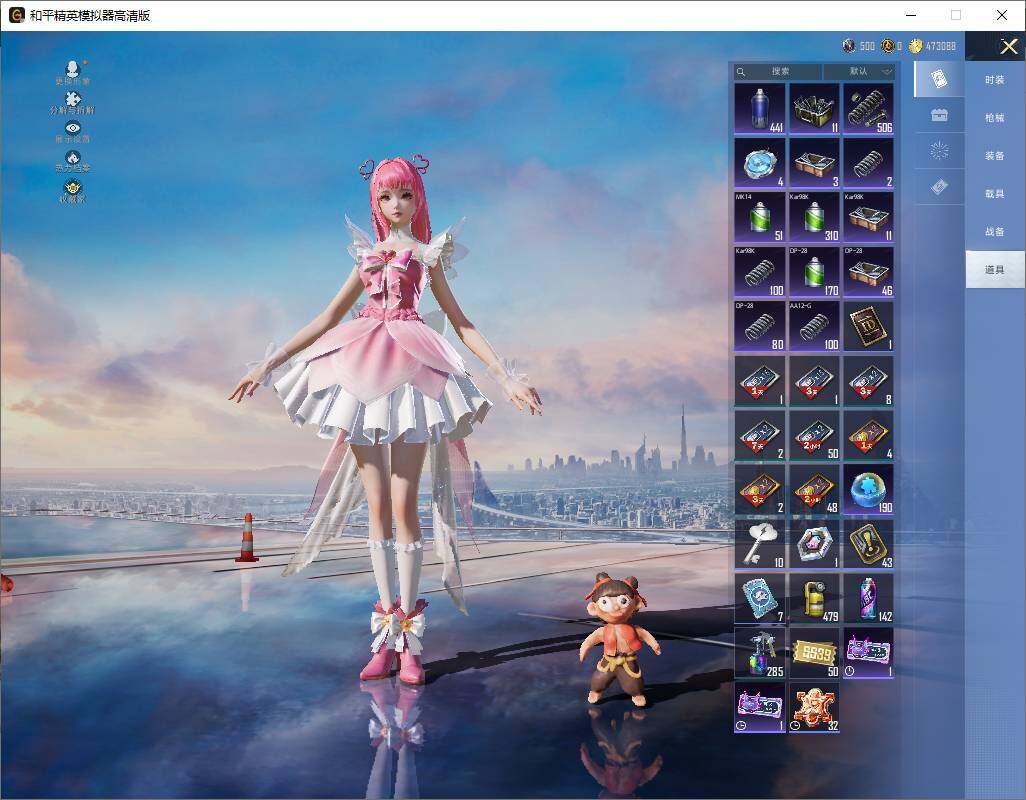Select the DP-28 parts box with 46
This screenshot has width=1026, height=800.
click(868, 272)
